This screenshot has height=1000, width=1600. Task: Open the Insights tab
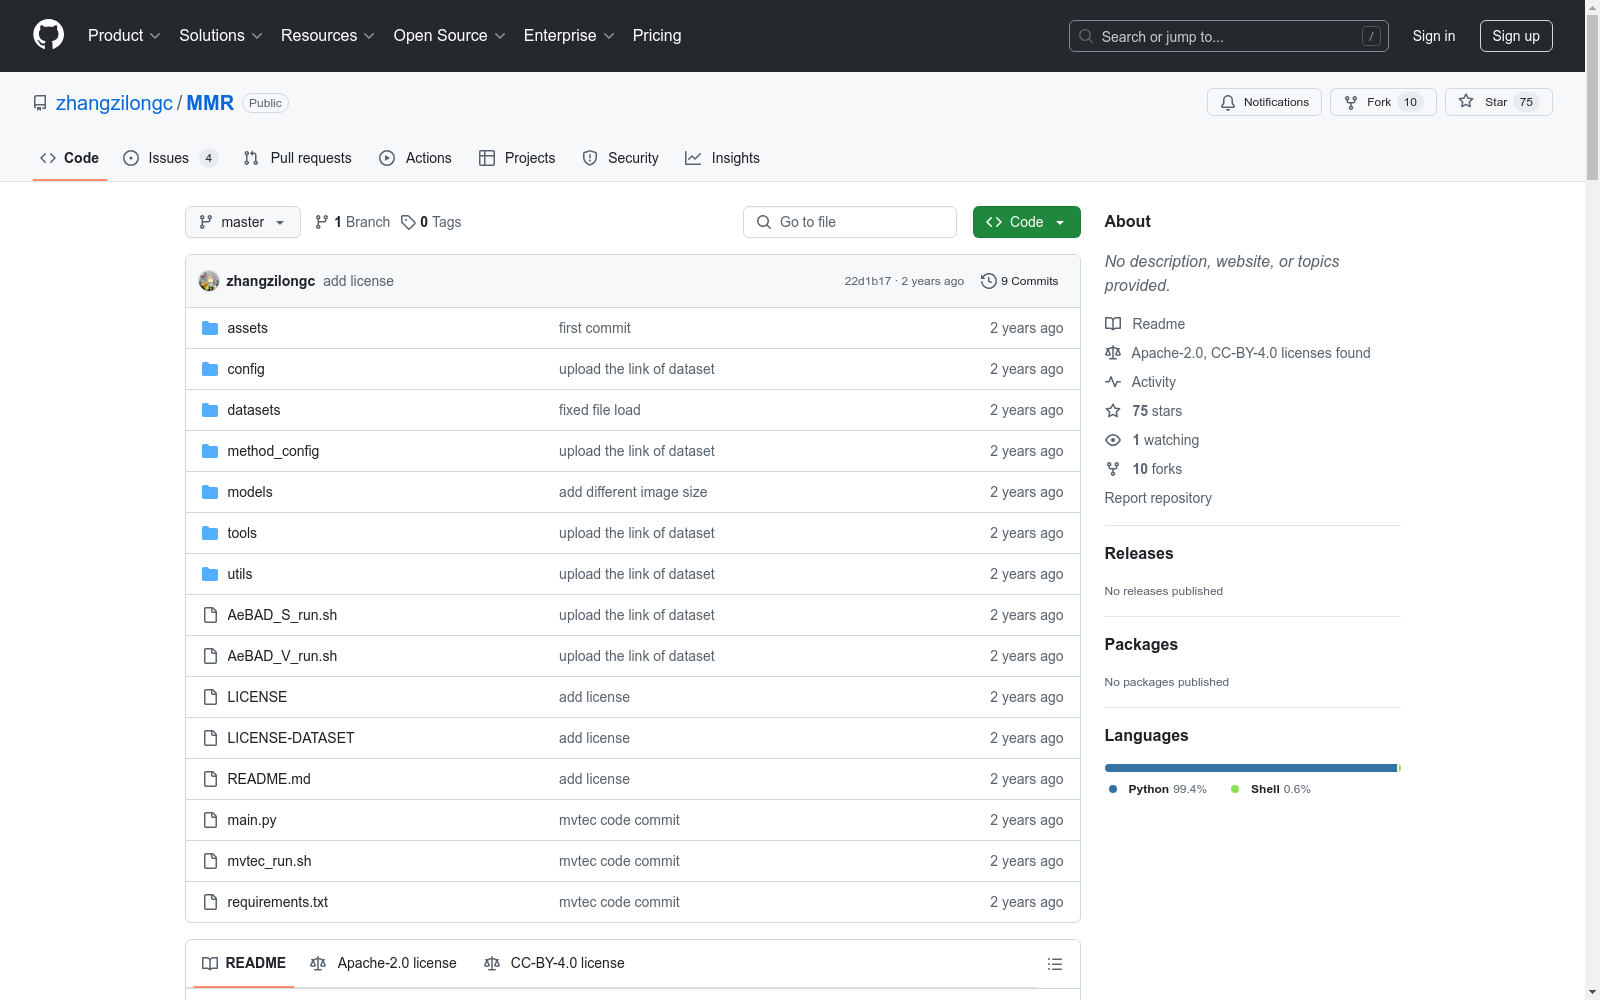(722, 158)
